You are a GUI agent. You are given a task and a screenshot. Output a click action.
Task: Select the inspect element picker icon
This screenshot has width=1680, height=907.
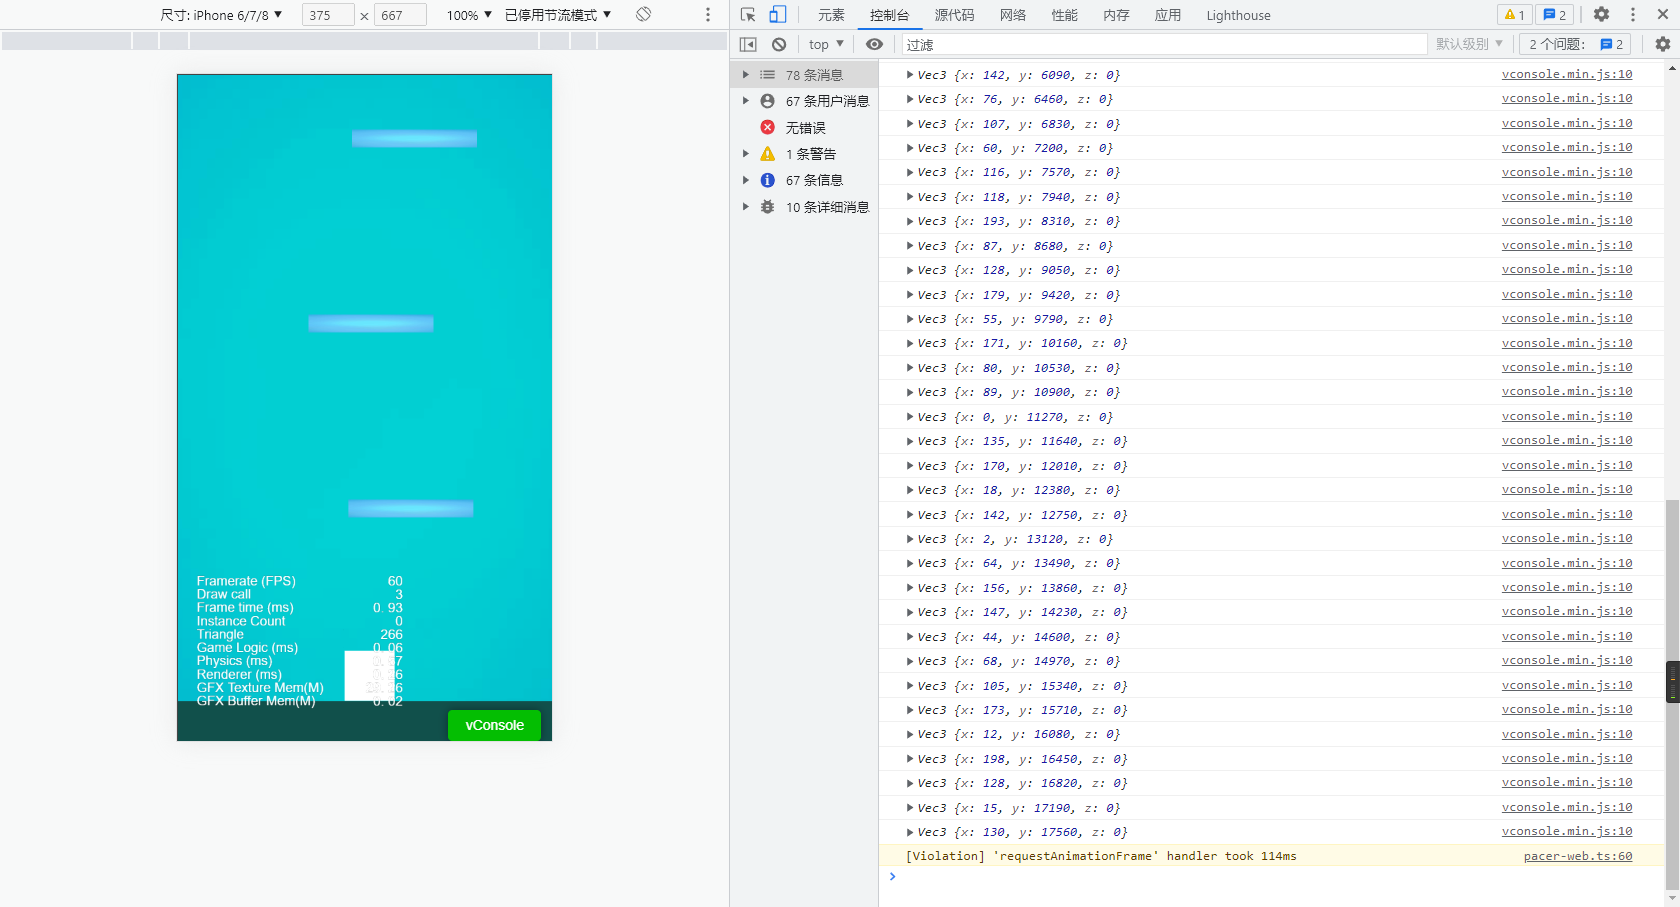(x=748, y=15)
